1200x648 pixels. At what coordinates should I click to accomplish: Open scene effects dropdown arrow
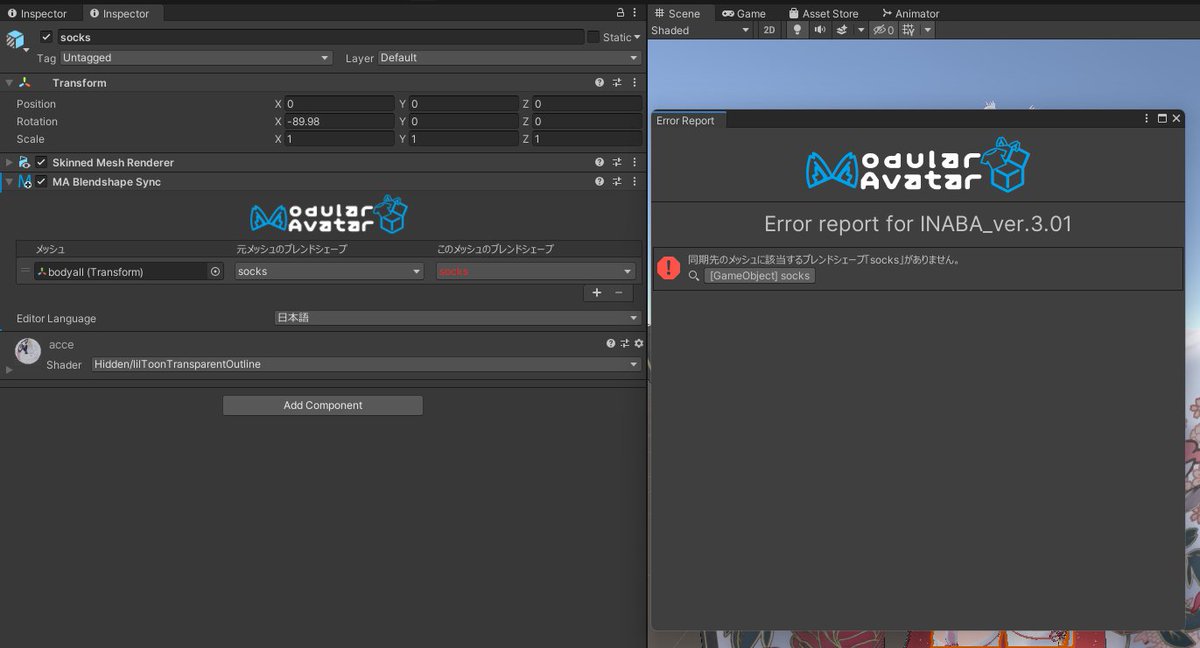861,30
